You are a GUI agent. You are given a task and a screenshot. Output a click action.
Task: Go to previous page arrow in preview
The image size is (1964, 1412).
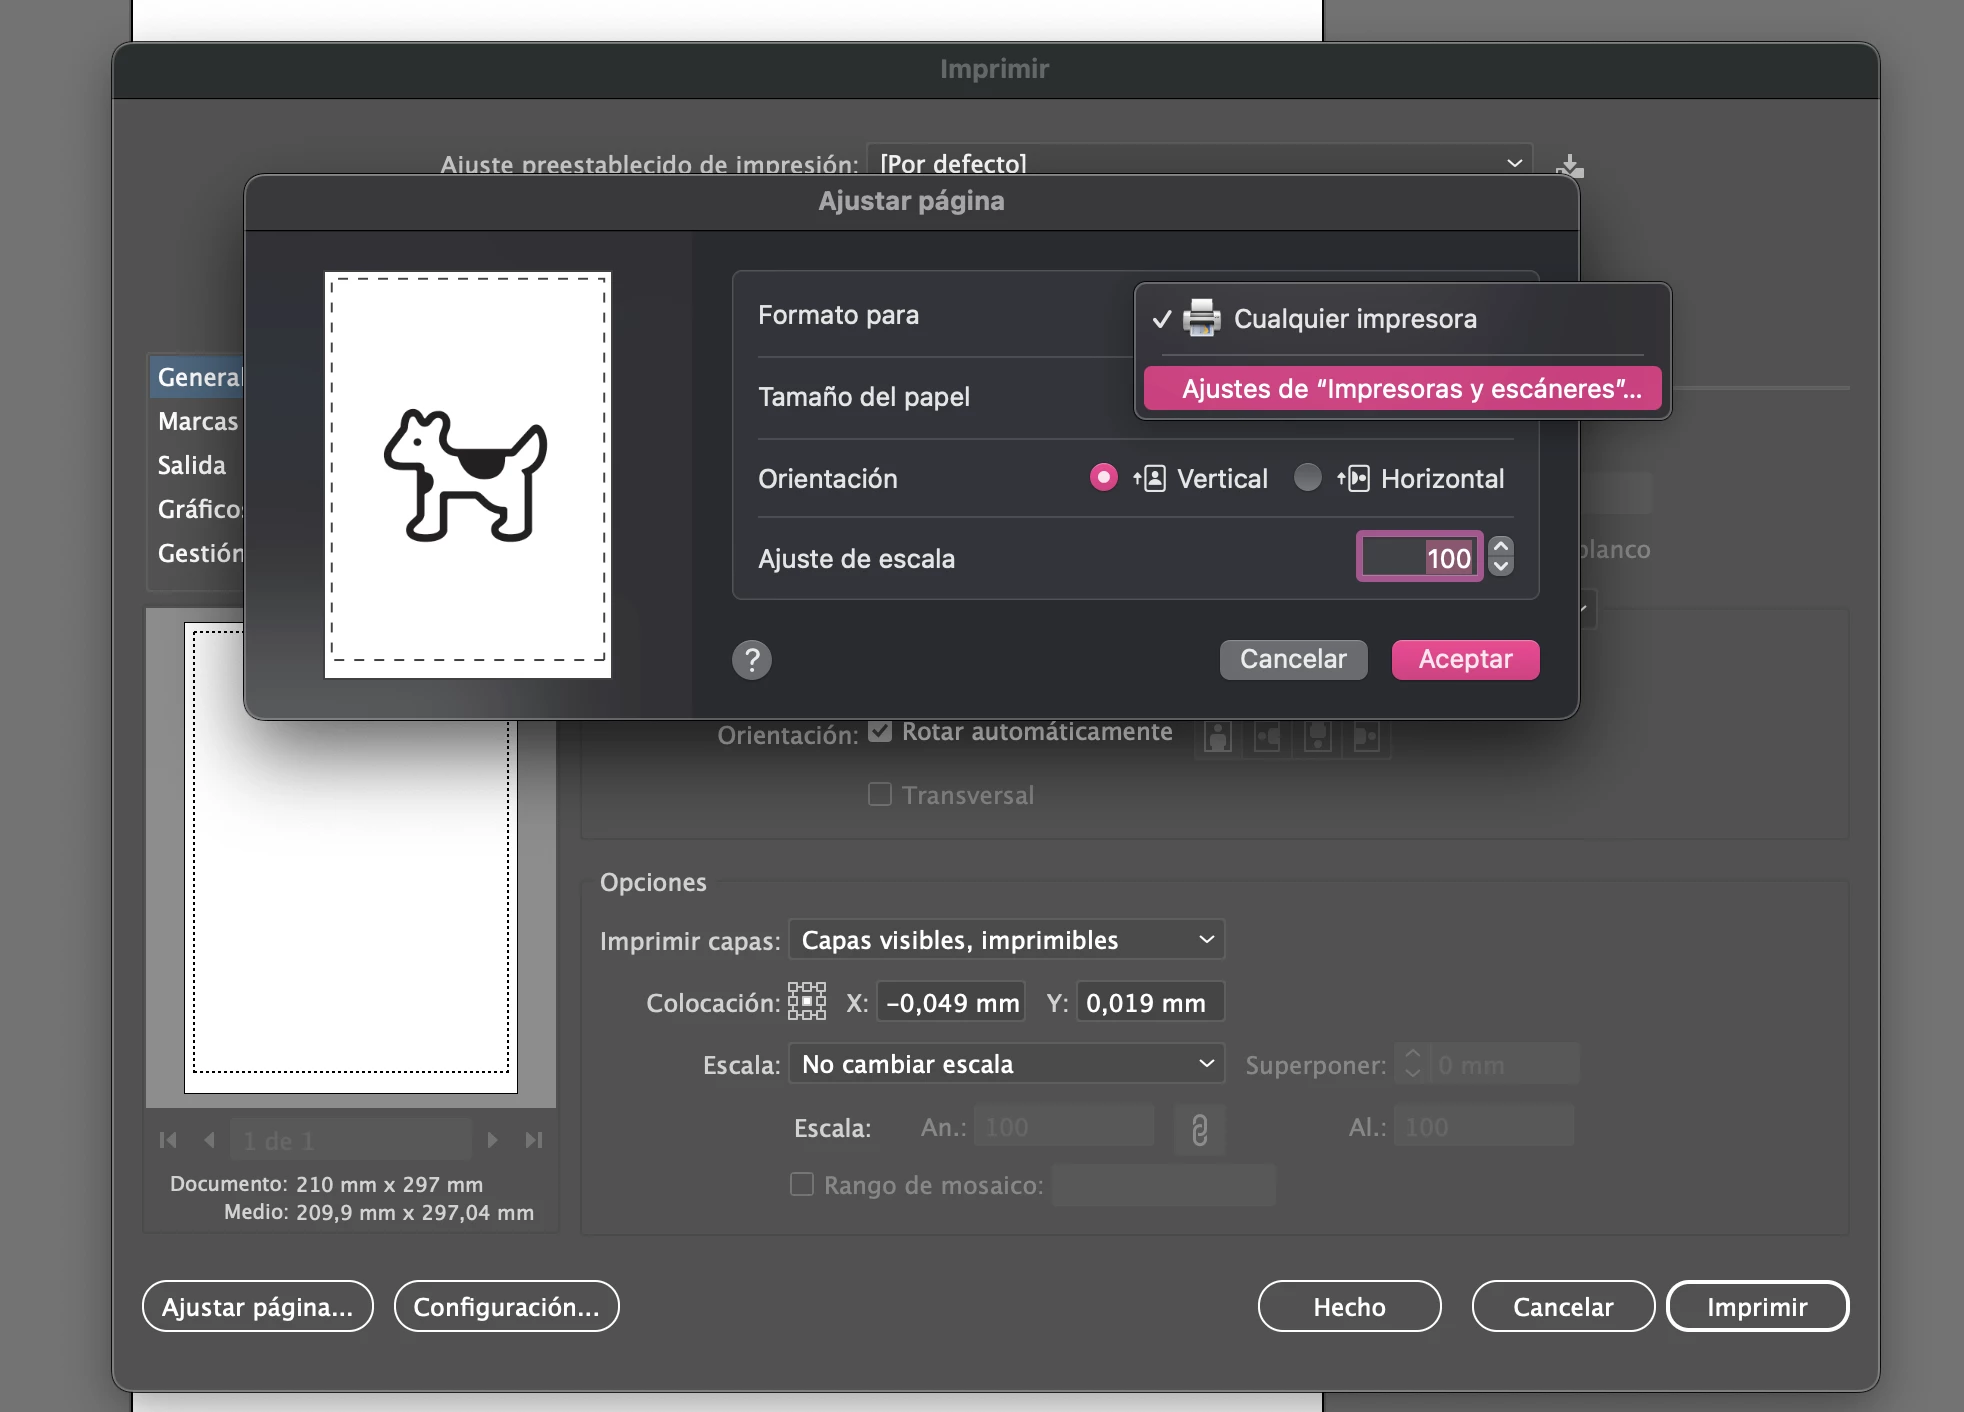click(209, 1140)
